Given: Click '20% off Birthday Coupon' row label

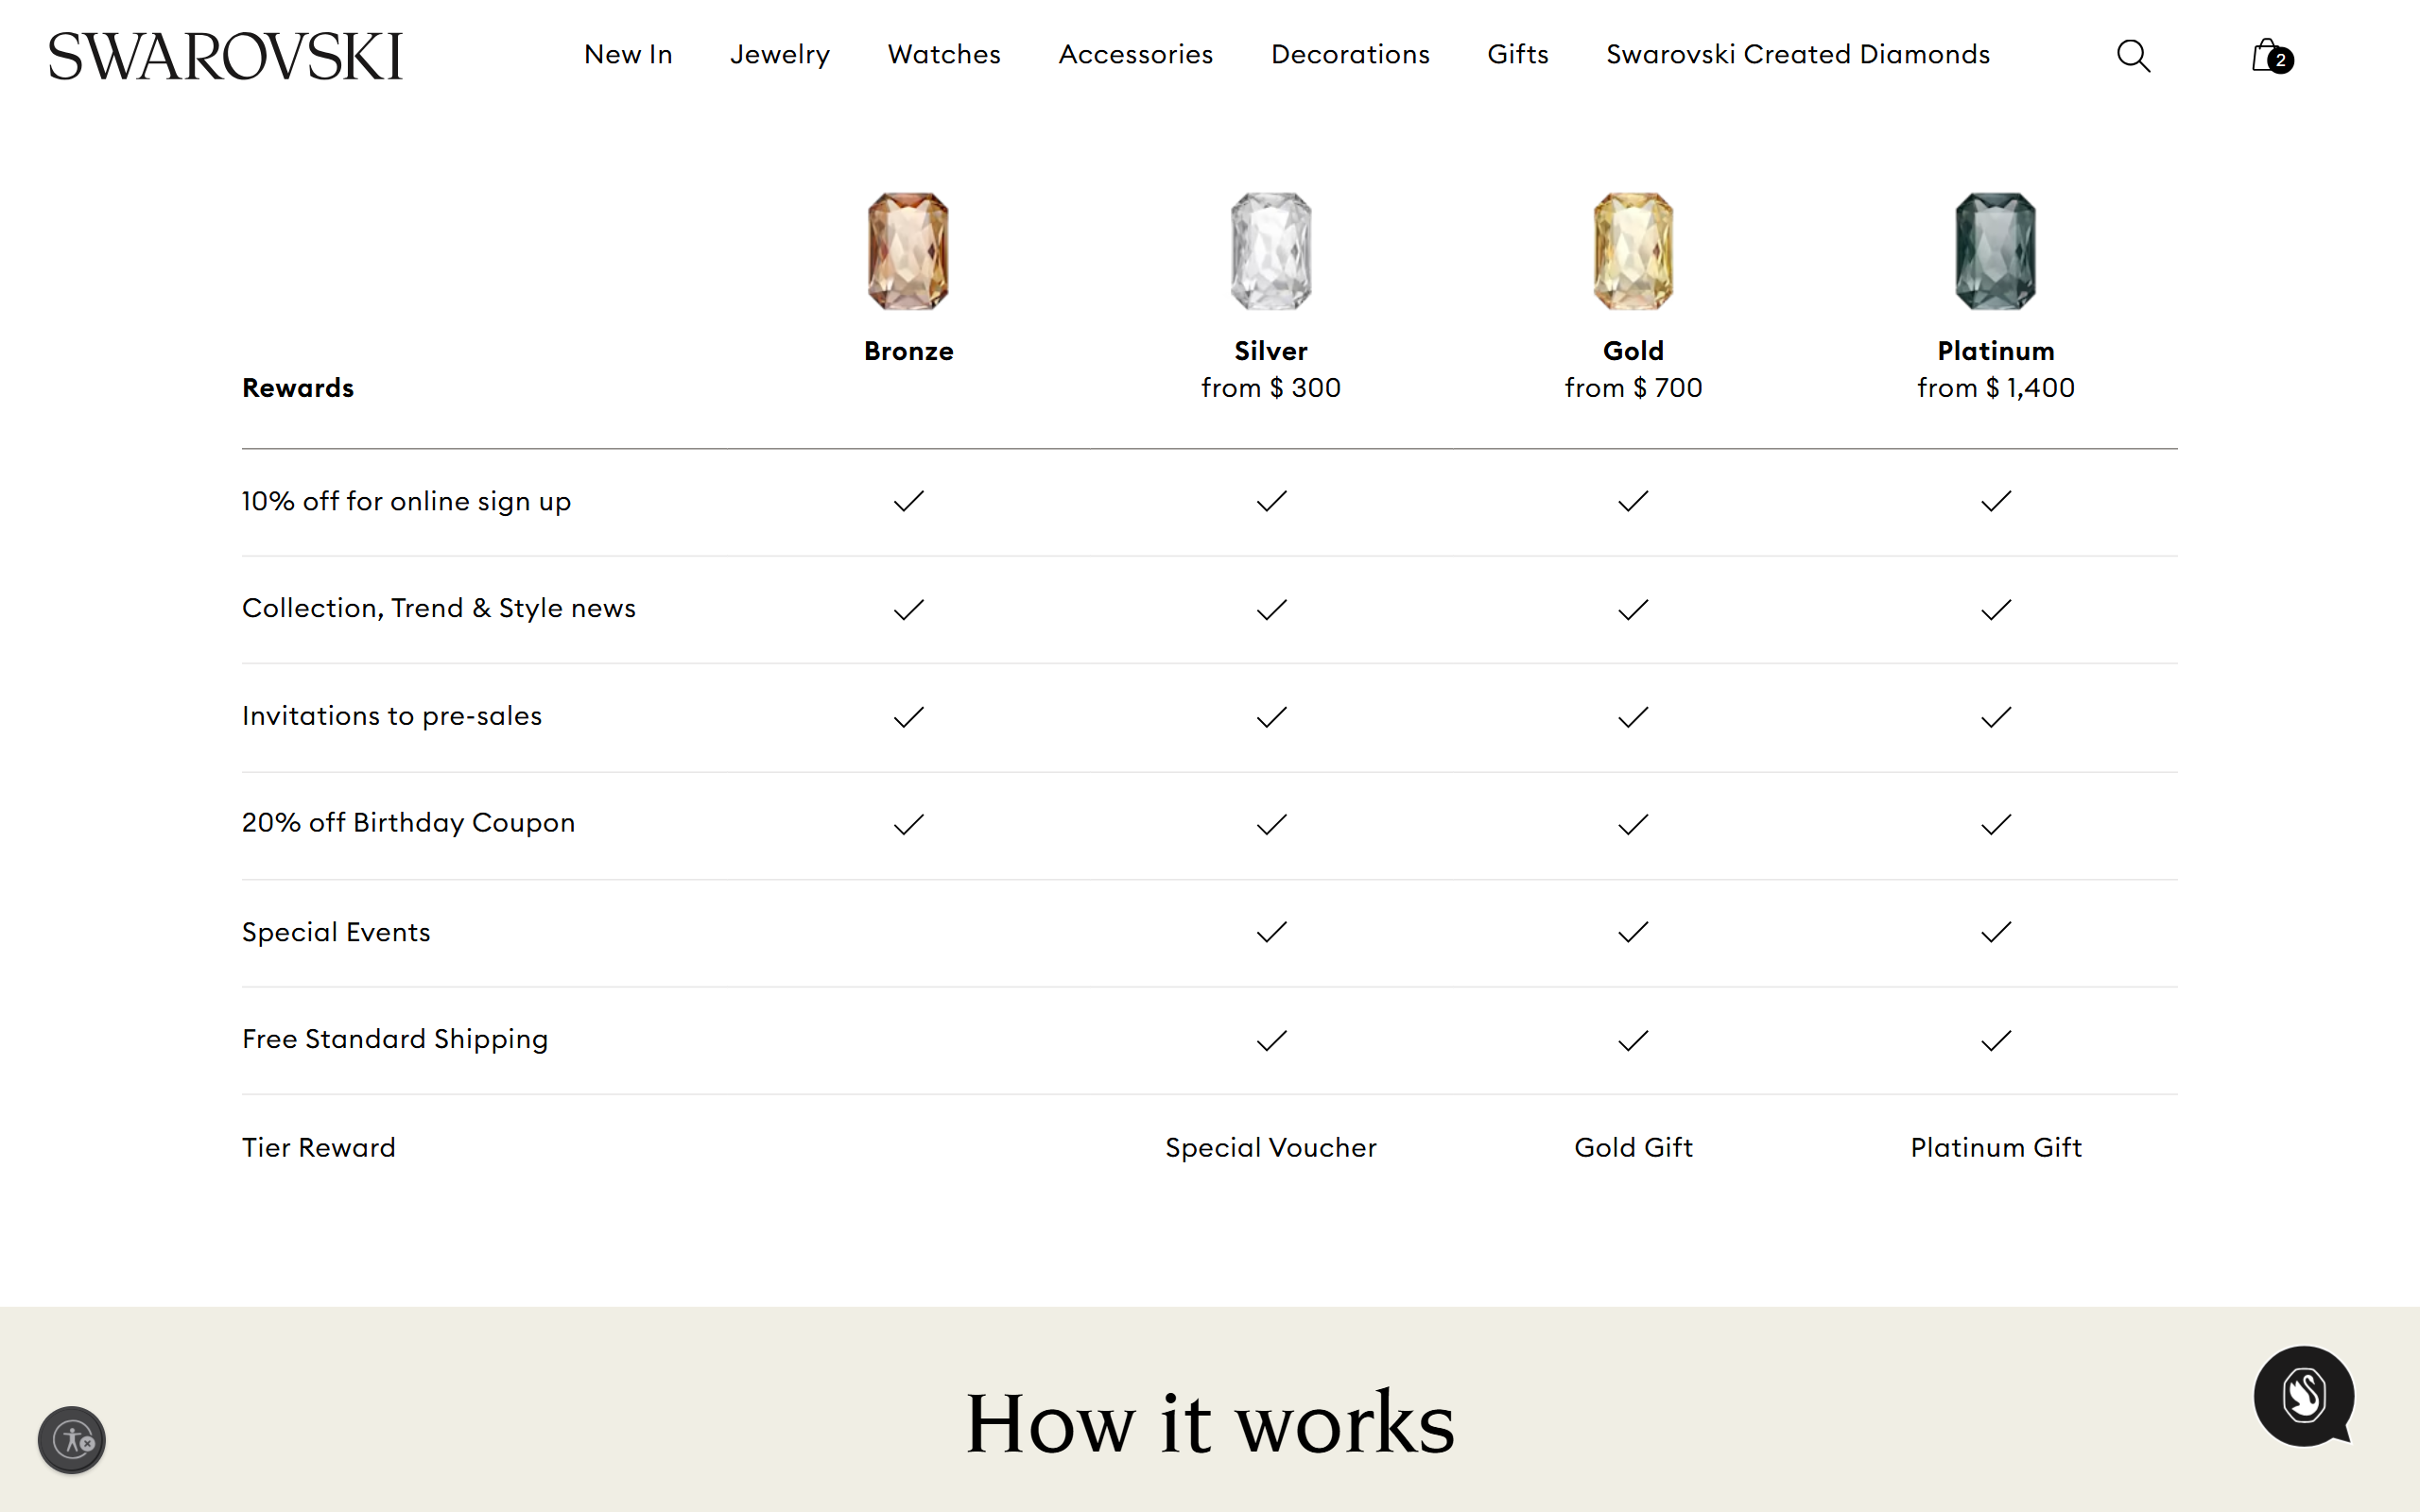Looking at the screenshot, I should coord(408,823).
